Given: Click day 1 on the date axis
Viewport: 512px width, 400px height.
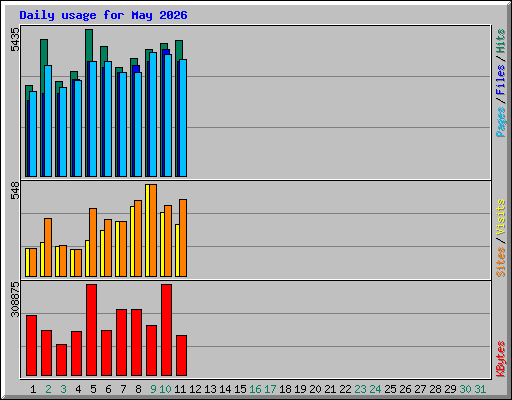Looking at the screenshot, I should tap(33, 389).
